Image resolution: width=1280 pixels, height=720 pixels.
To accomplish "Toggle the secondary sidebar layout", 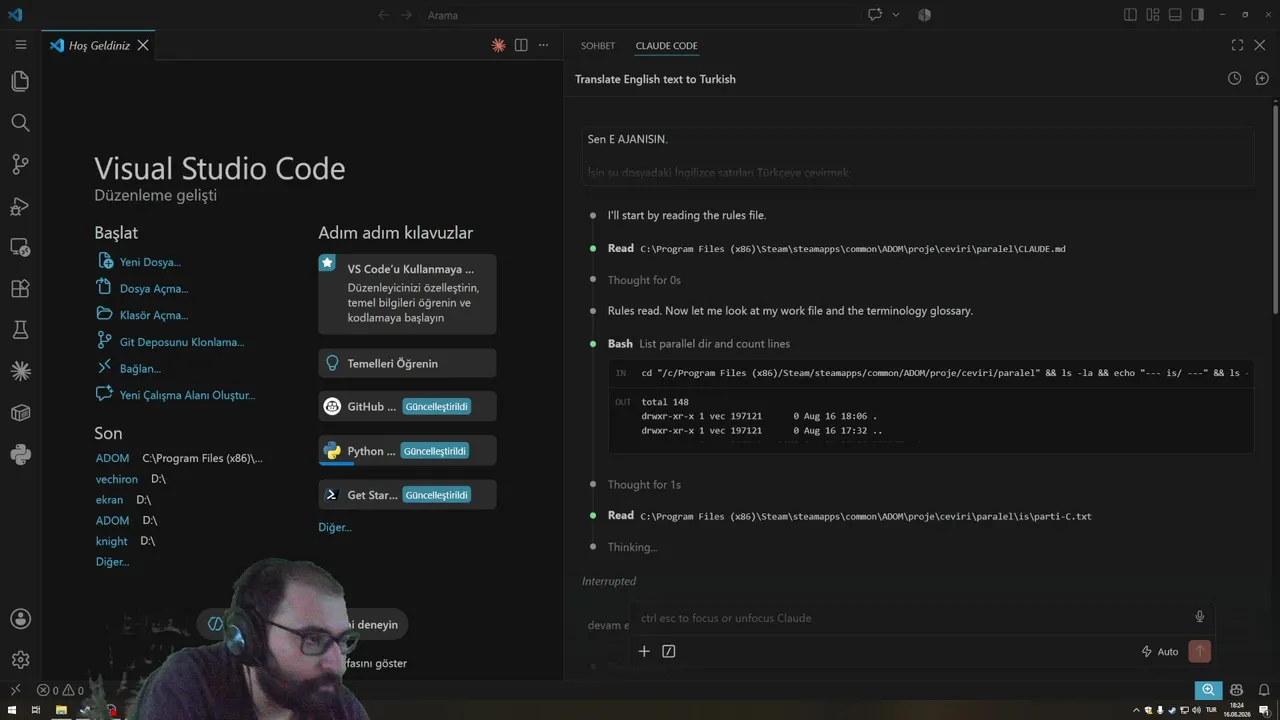I will tap(1198, 15).
